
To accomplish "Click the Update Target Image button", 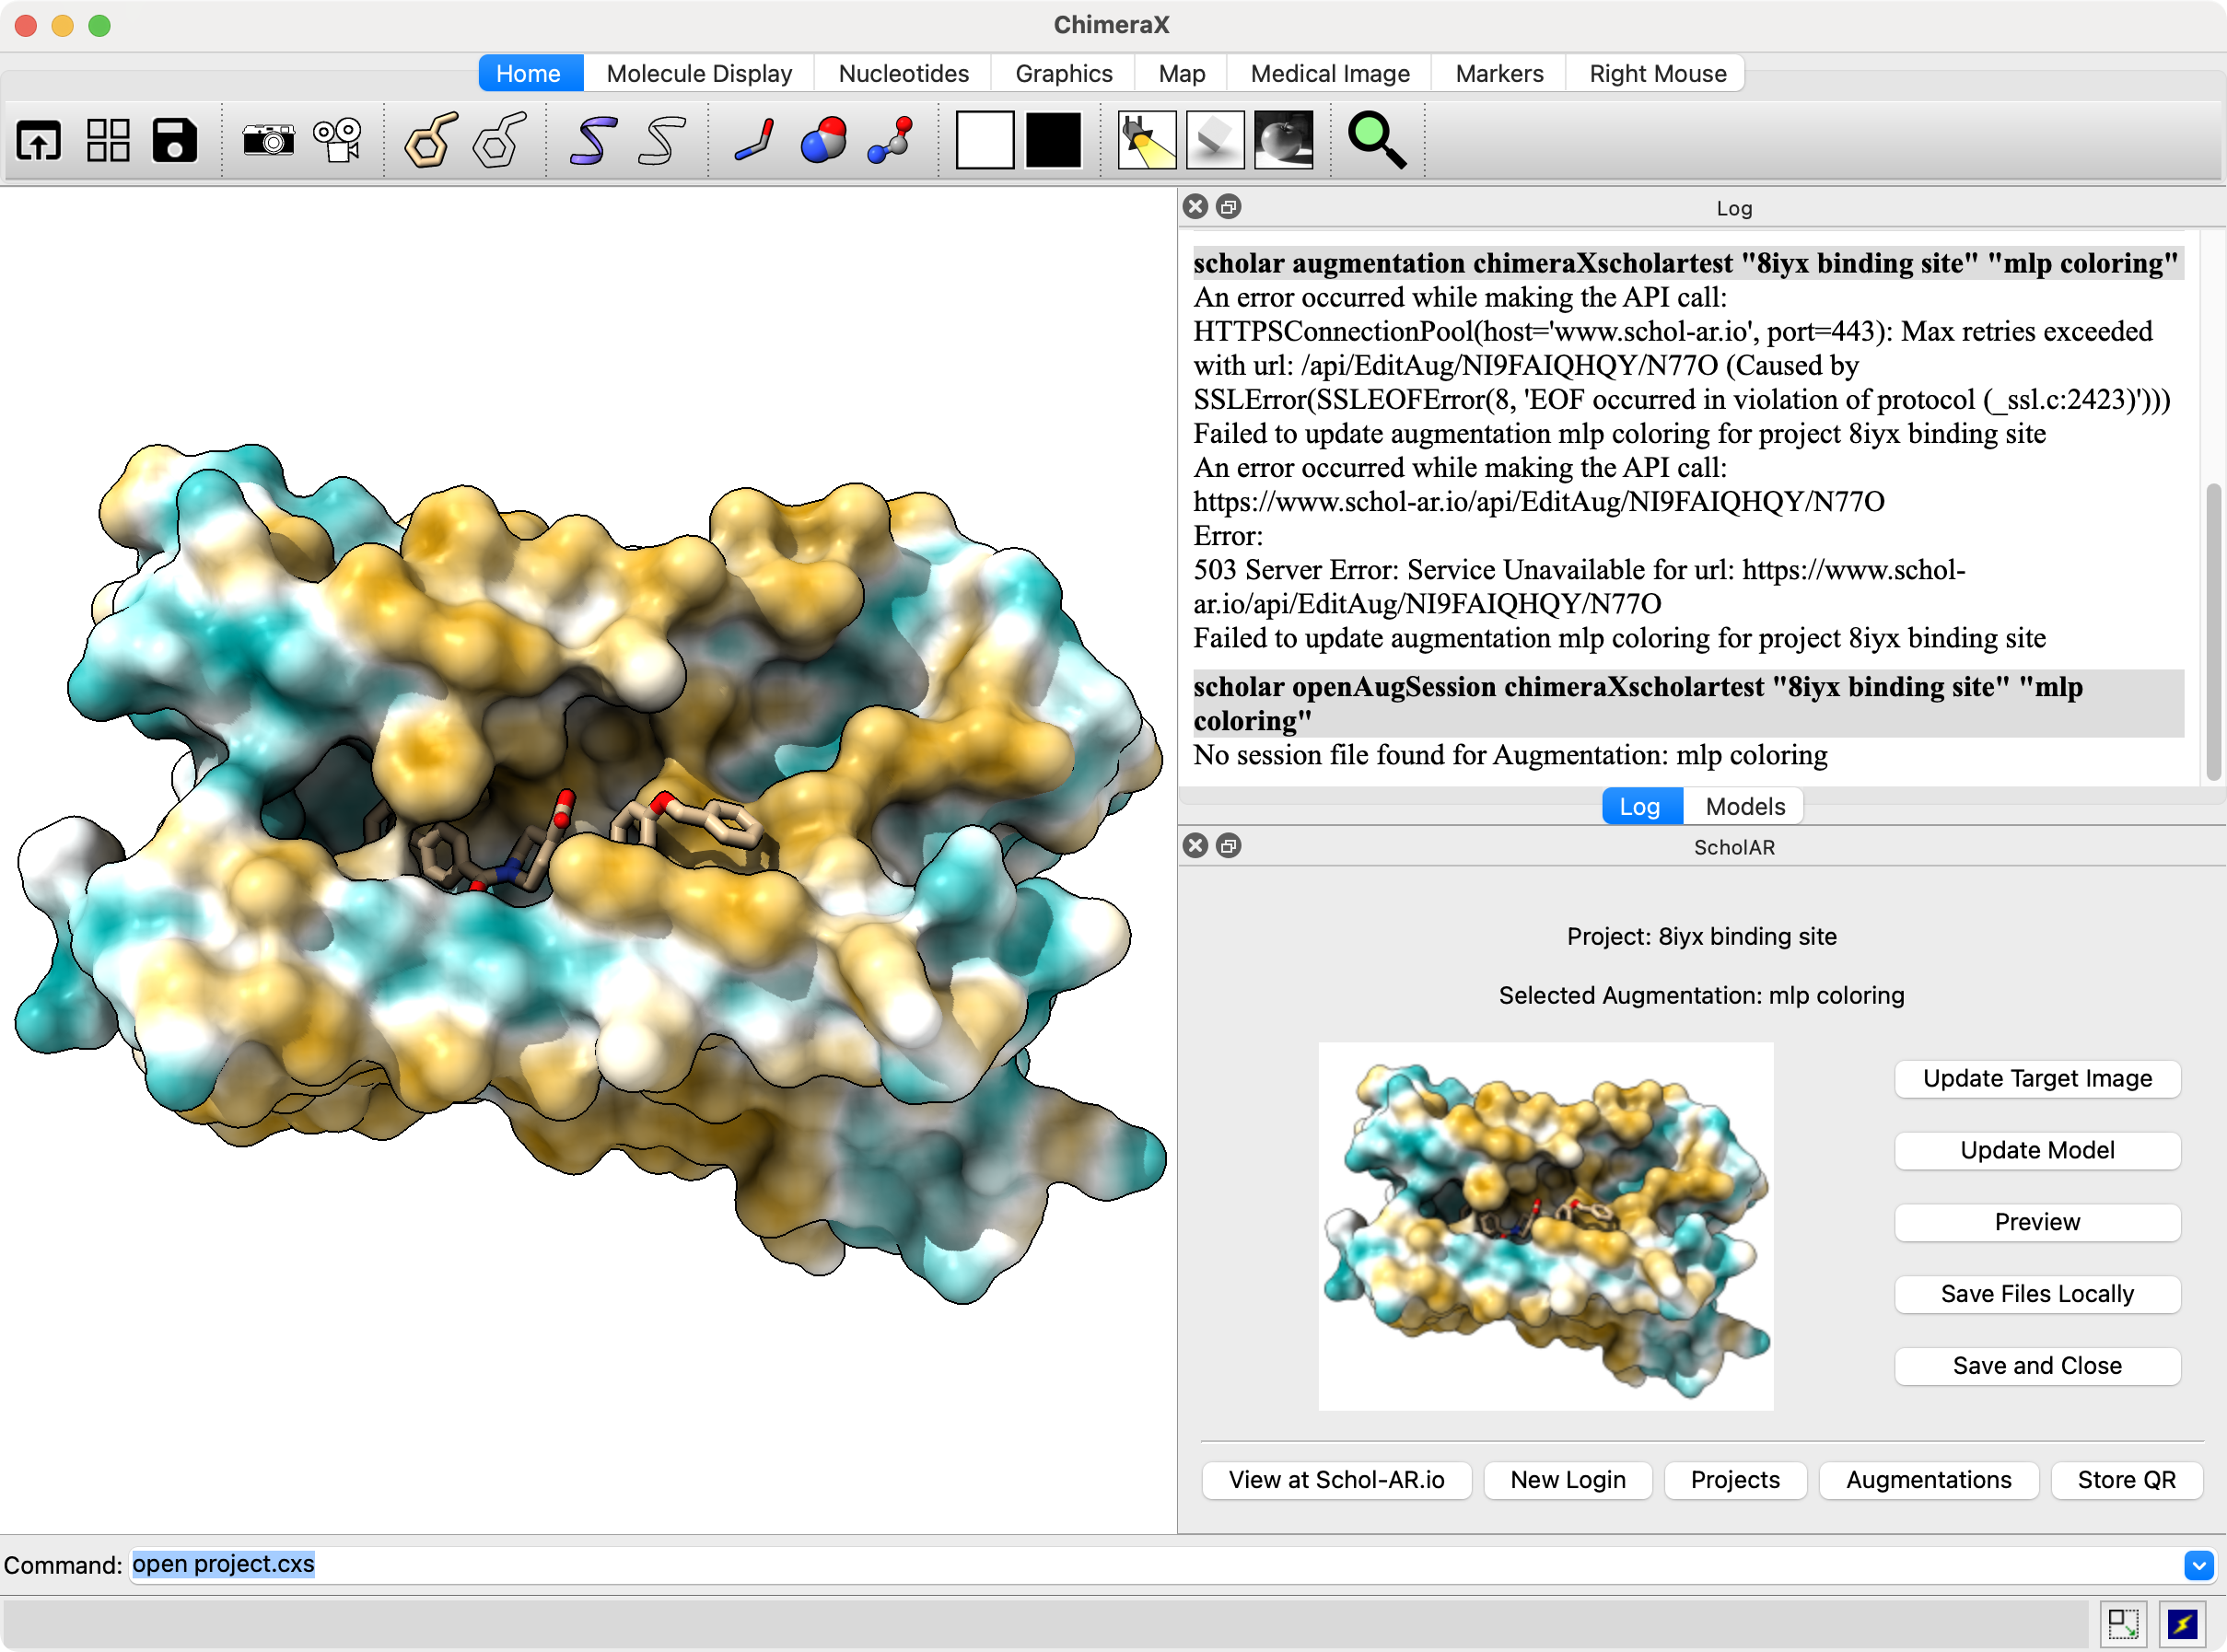I will pos(2037,1079).
